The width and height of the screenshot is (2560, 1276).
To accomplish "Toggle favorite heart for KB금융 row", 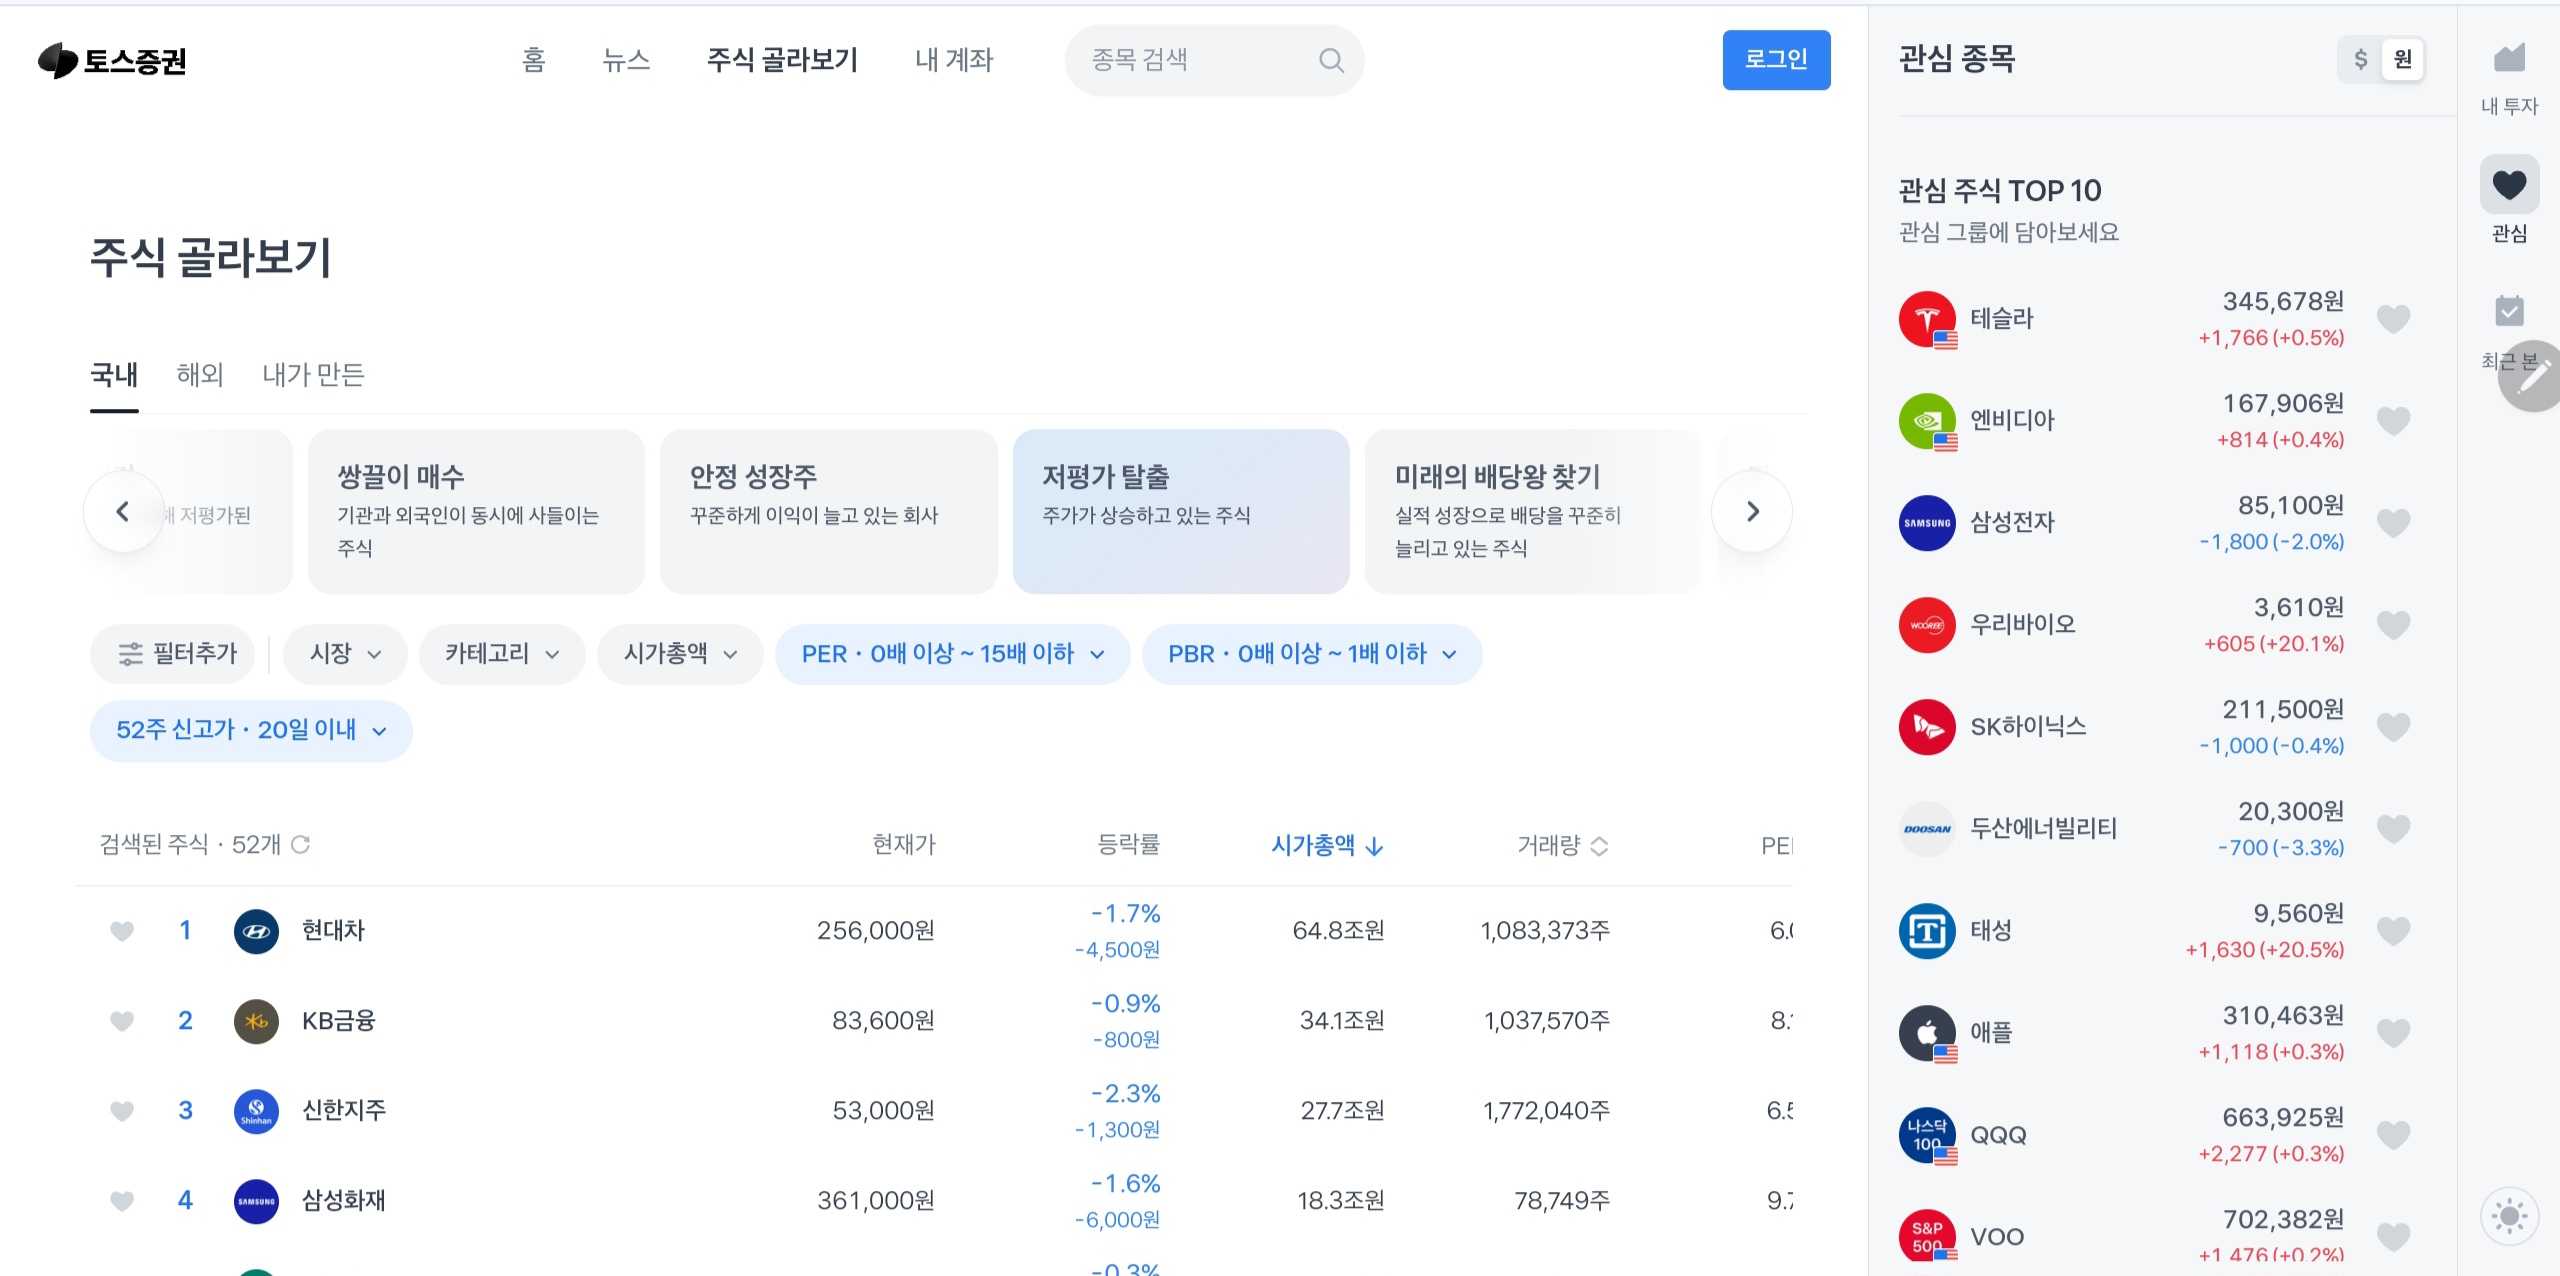I will (122, 1021).
